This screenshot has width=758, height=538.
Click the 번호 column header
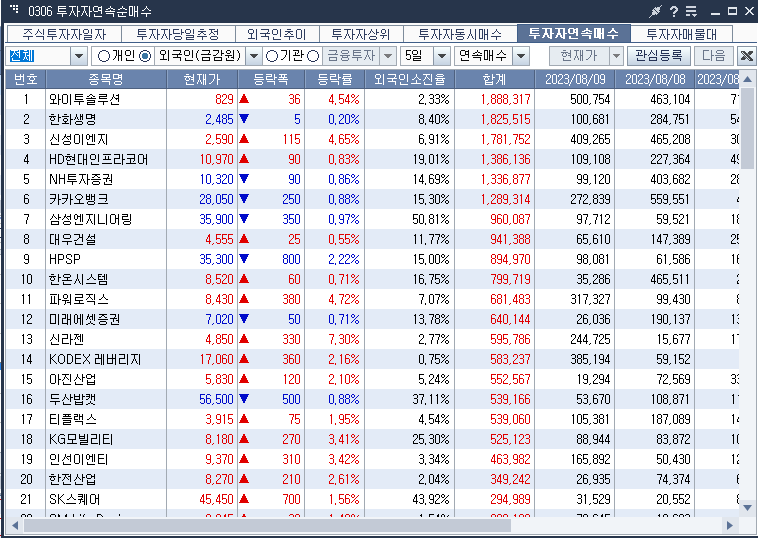point(26,79)
